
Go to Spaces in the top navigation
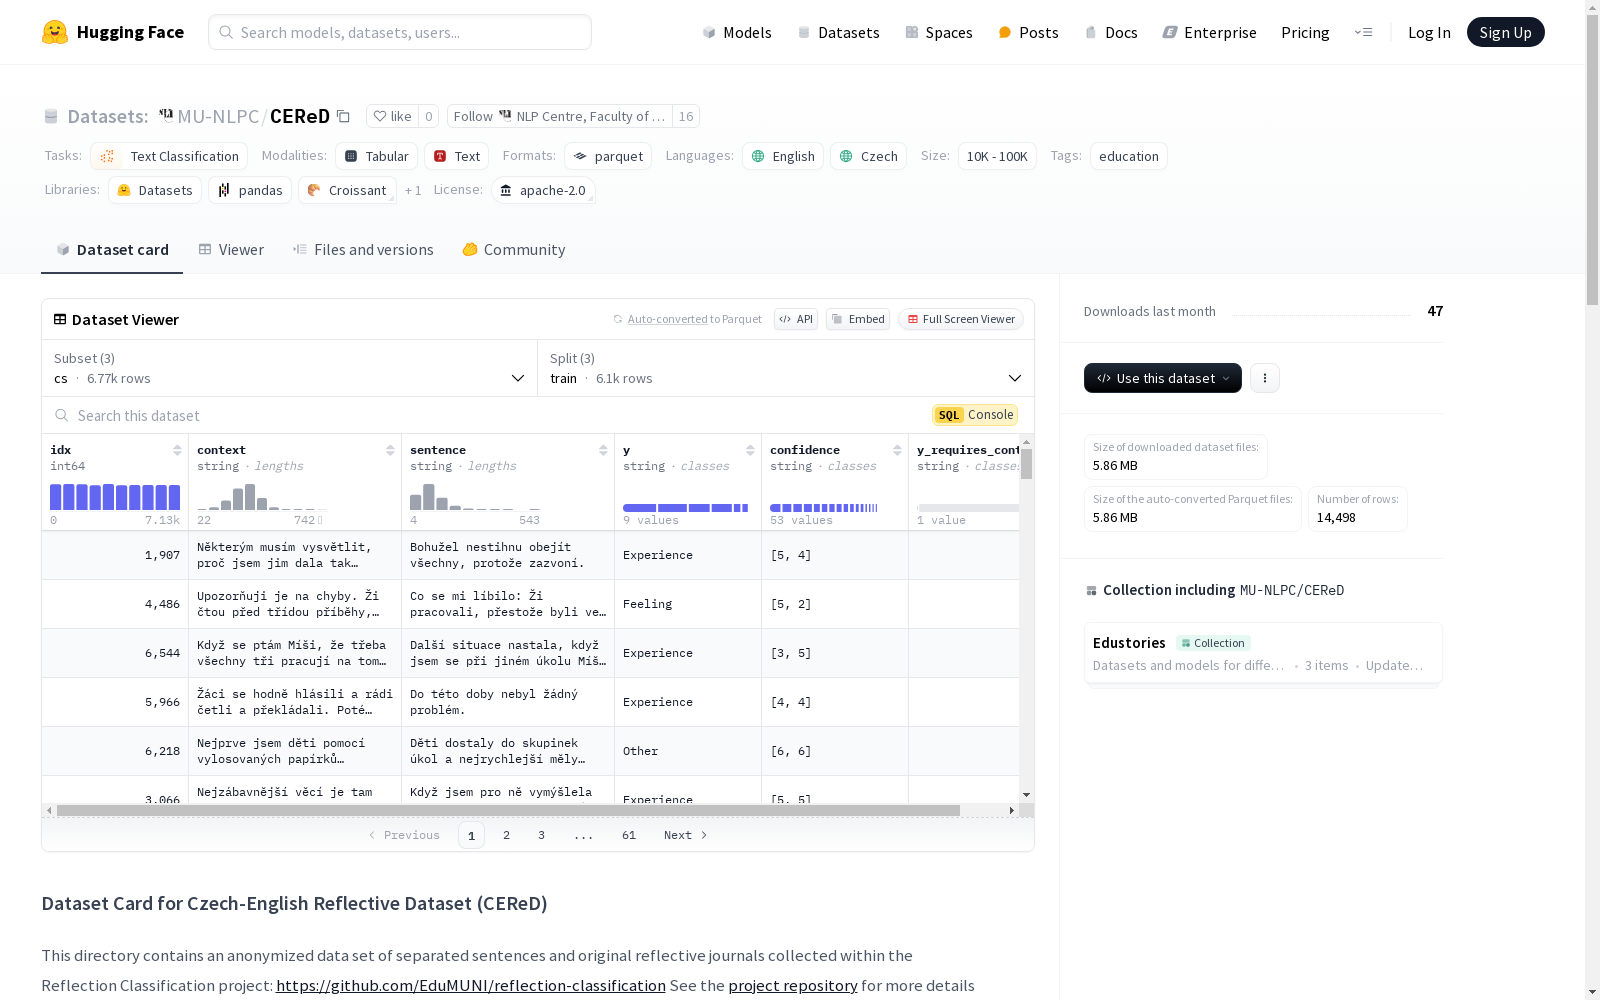tap(939, 32)
